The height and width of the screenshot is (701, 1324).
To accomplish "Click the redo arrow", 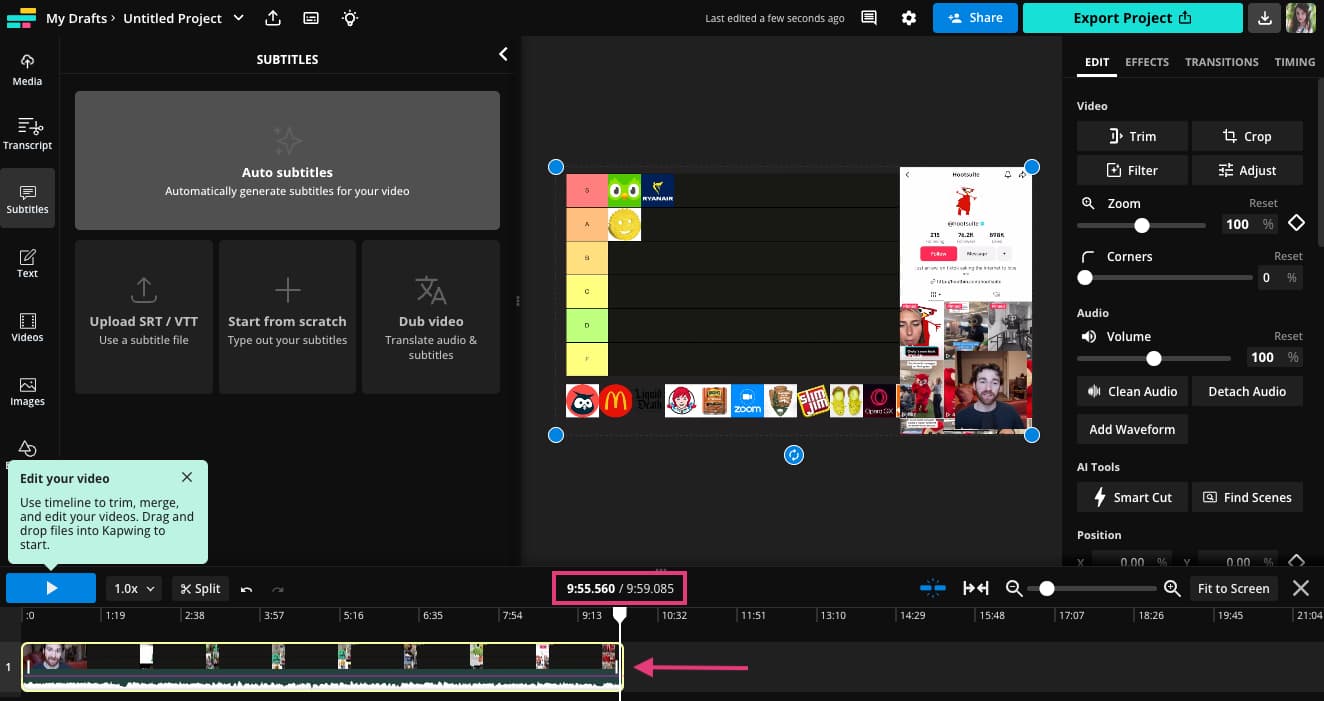I will point(278,589).
